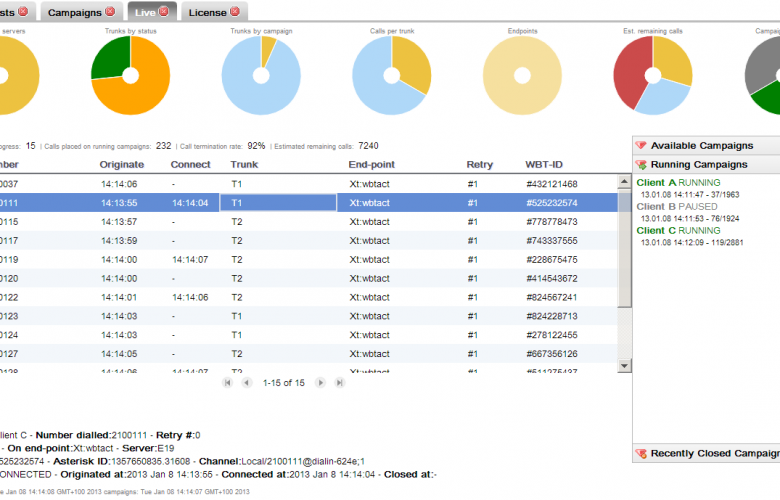
Task: Go to next page of call list
Action: [320, 383]
